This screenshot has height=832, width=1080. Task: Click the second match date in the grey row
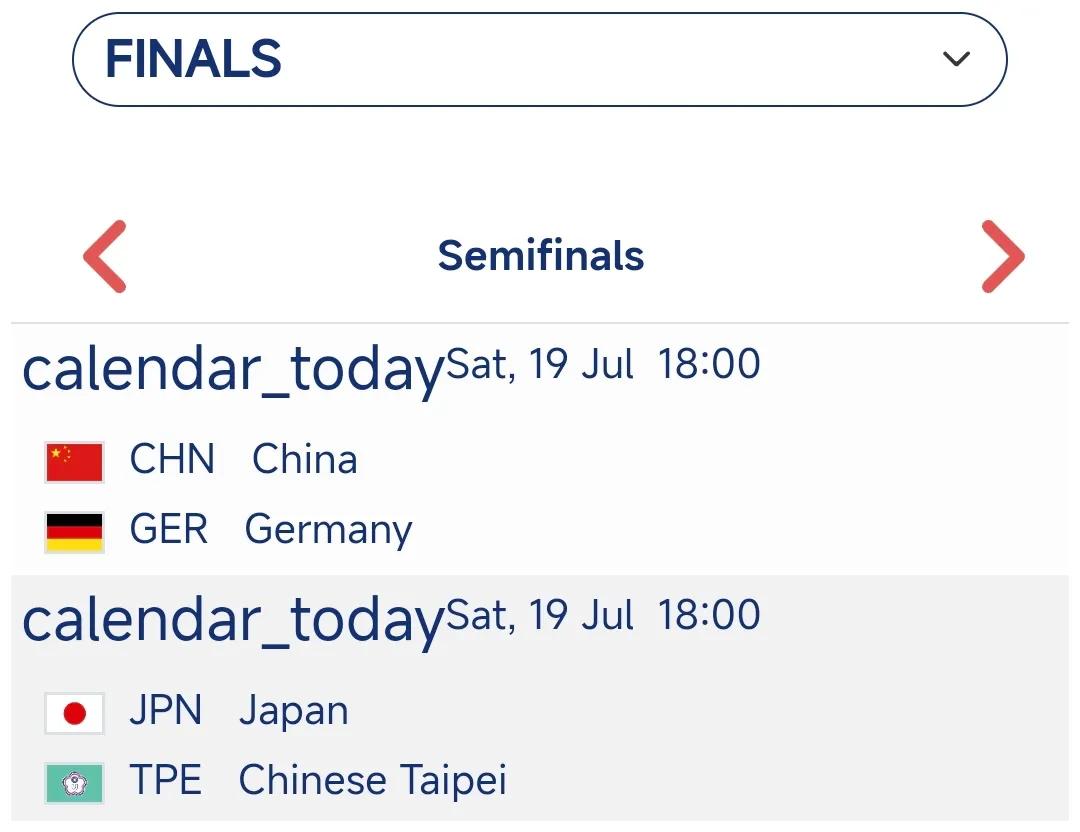(x=603, y=615)
